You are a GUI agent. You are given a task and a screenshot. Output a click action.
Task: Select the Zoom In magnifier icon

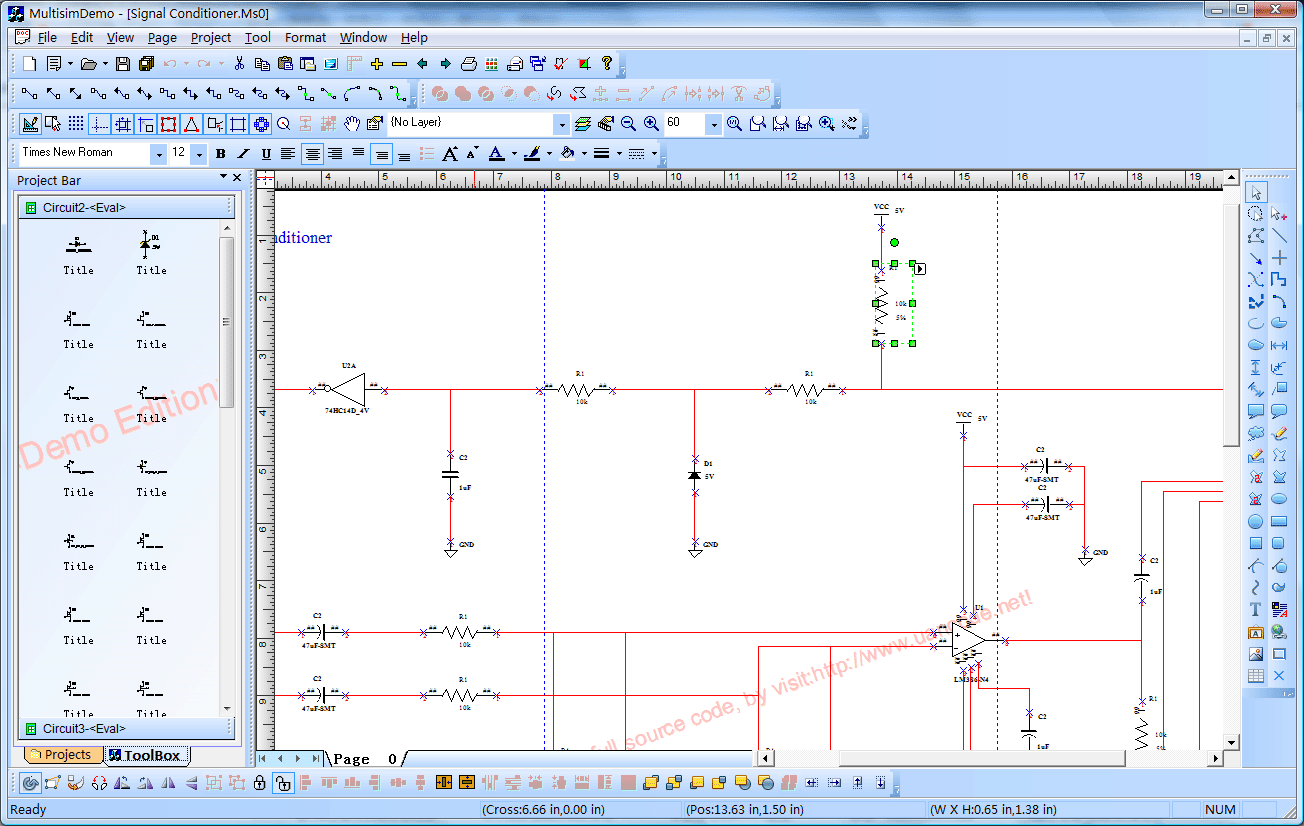[x=649, y=123]
